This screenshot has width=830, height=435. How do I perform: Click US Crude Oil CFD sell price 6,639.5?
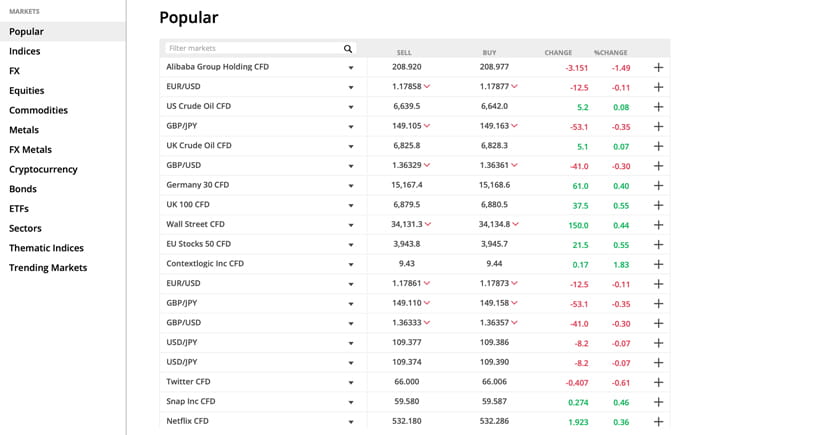pyautogui.click(x=407, y=106)
